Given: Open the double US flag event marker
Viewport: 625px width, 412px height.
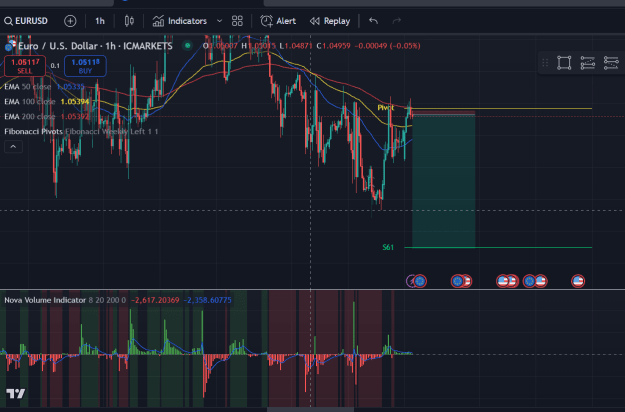Looking at the screenshot, I should point(507,281).
